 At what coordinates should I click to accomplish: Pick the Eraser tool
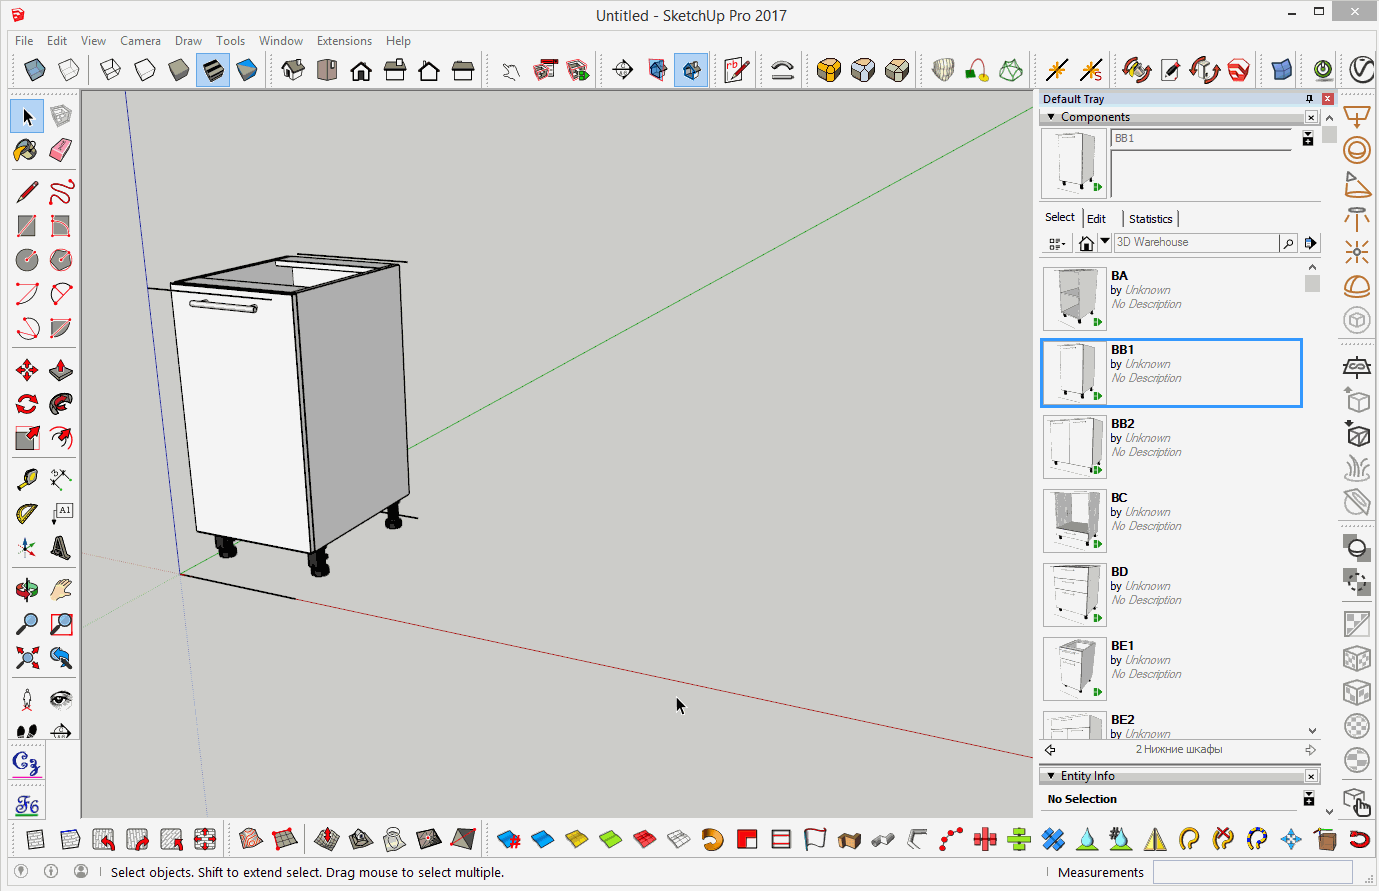pyautogui.click(x=61, y=150)
